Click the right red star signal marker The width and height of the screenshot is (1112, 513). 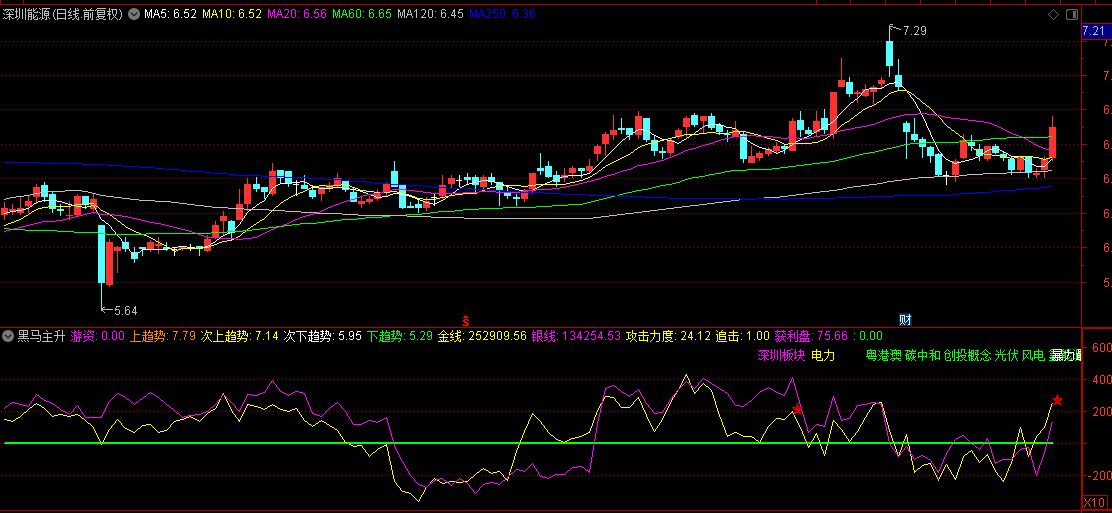coord(1058,400)
